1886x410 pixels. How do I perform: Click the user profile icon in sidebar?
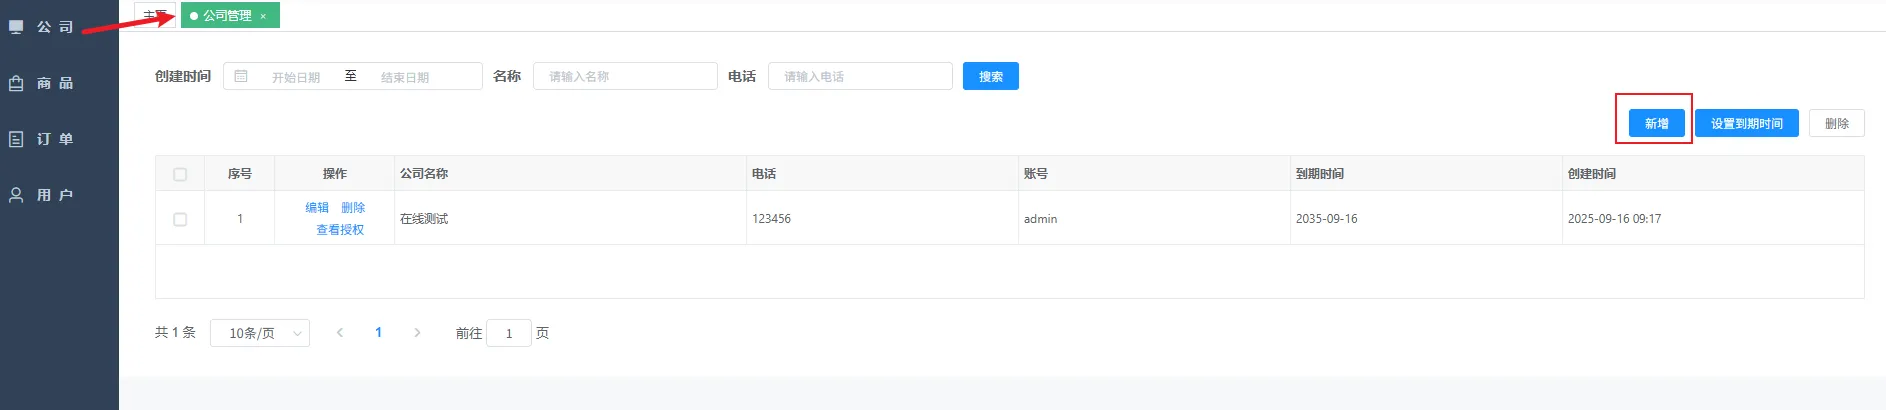(16, 195)
